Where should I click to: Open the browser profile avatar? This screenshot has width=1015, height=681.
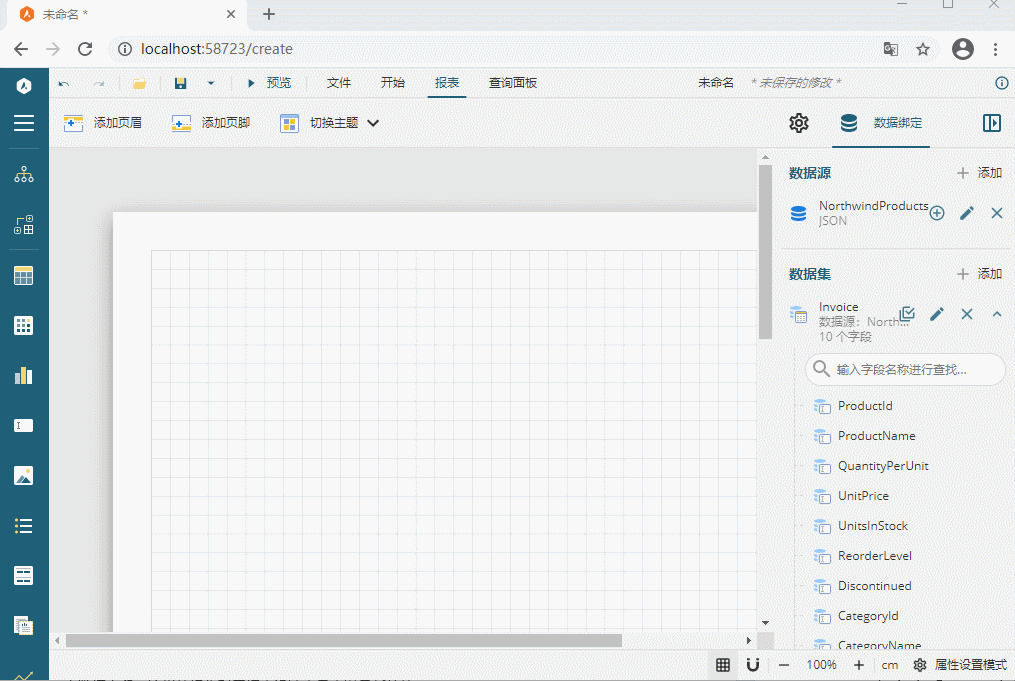(963, 49)
